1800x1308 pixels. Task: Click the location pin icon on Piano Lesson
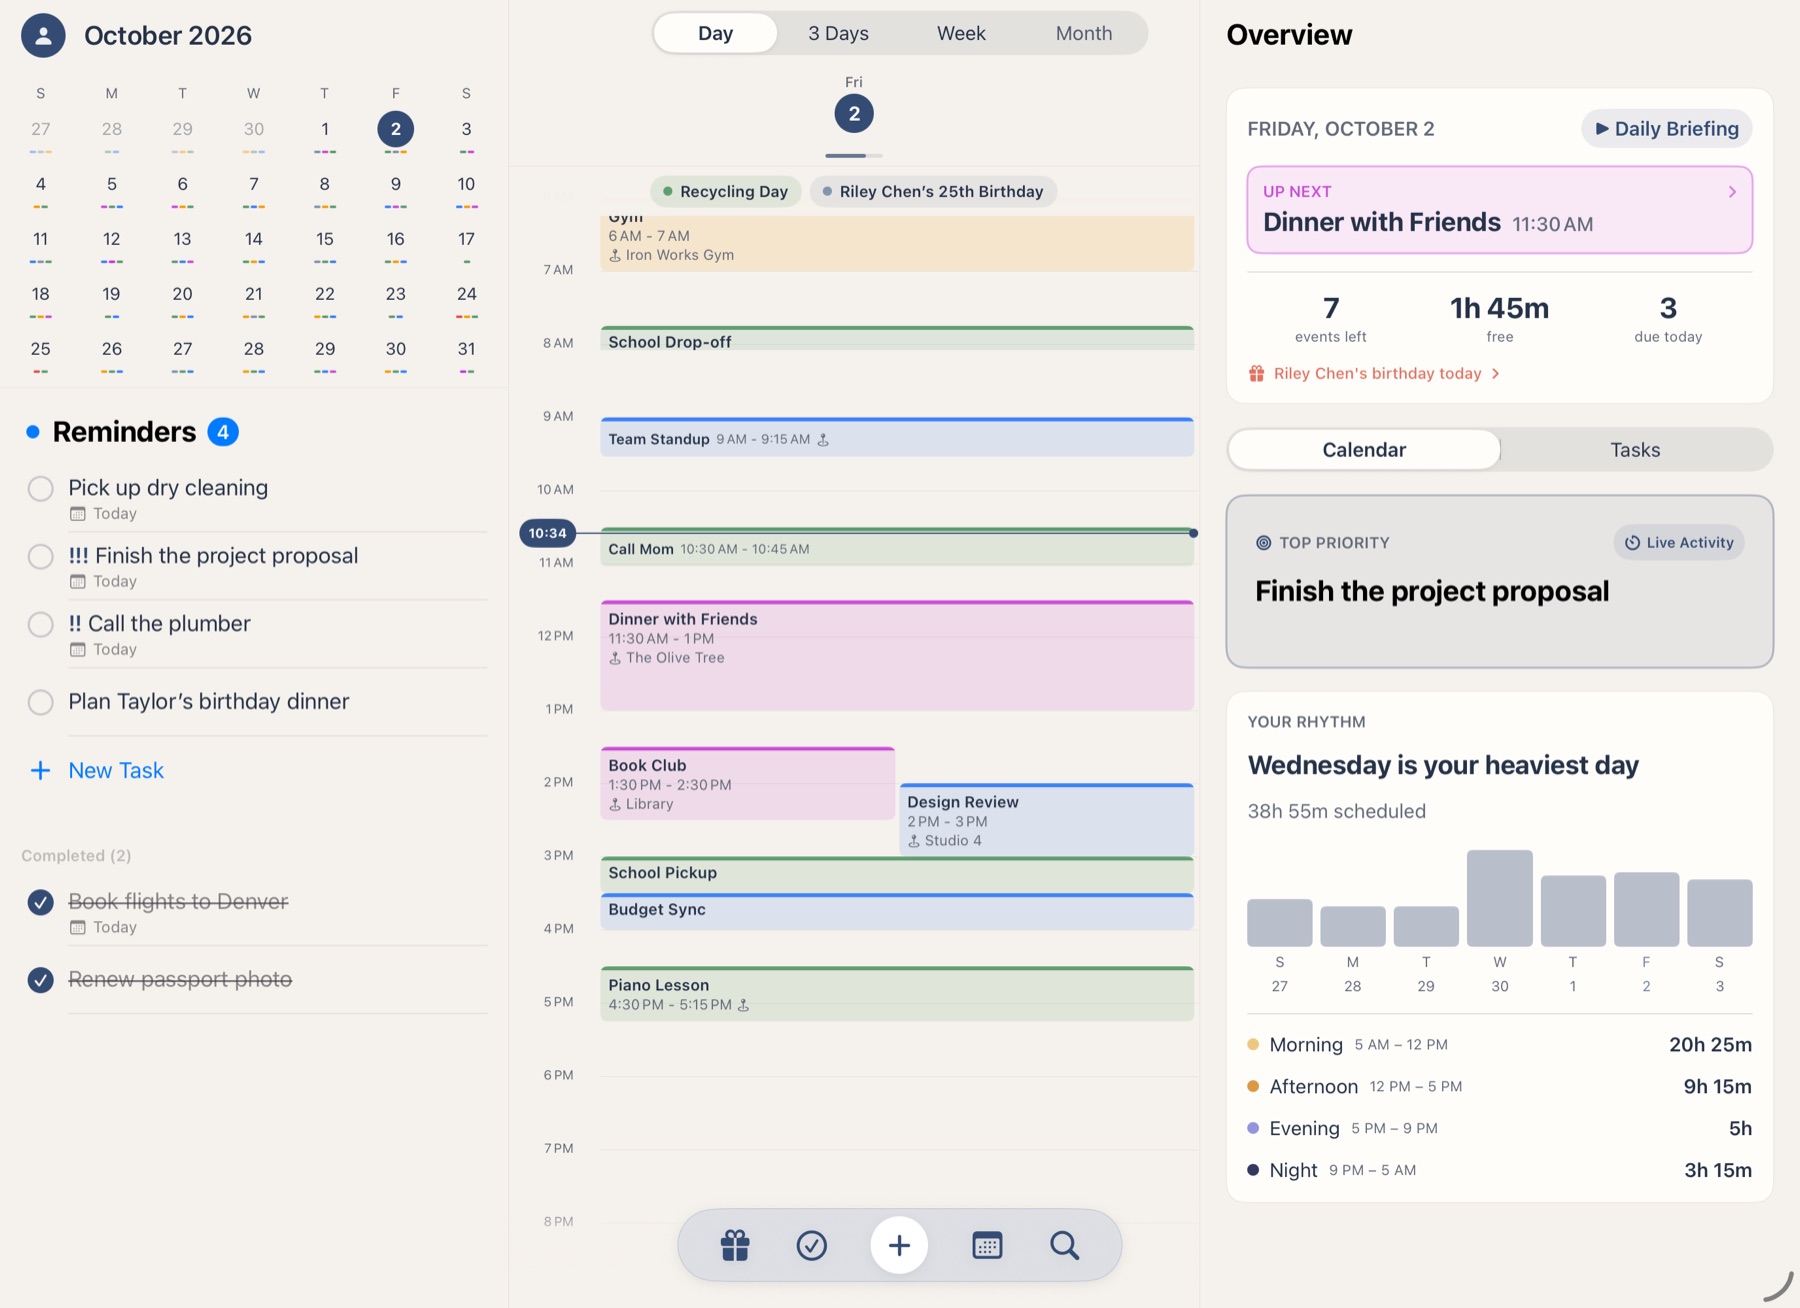743,1005
